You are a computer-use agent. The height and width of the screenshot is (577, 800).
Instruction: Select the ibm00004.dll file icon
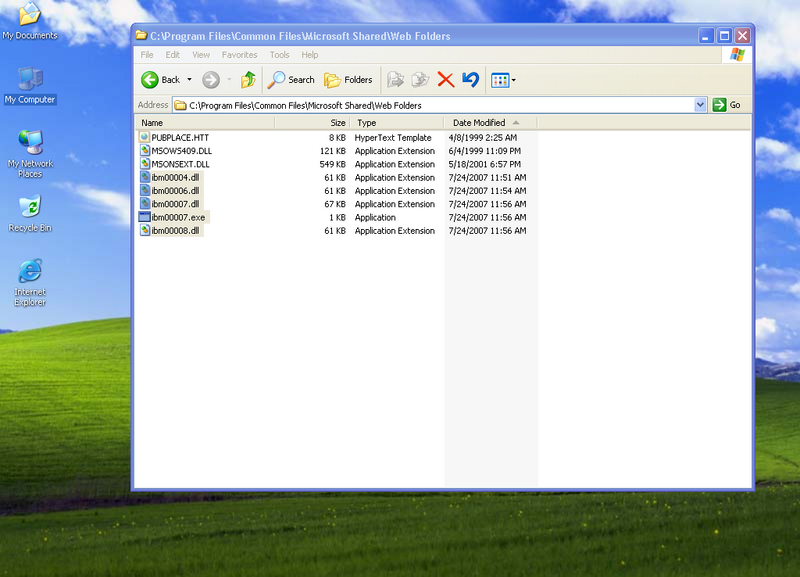(144, 177)
